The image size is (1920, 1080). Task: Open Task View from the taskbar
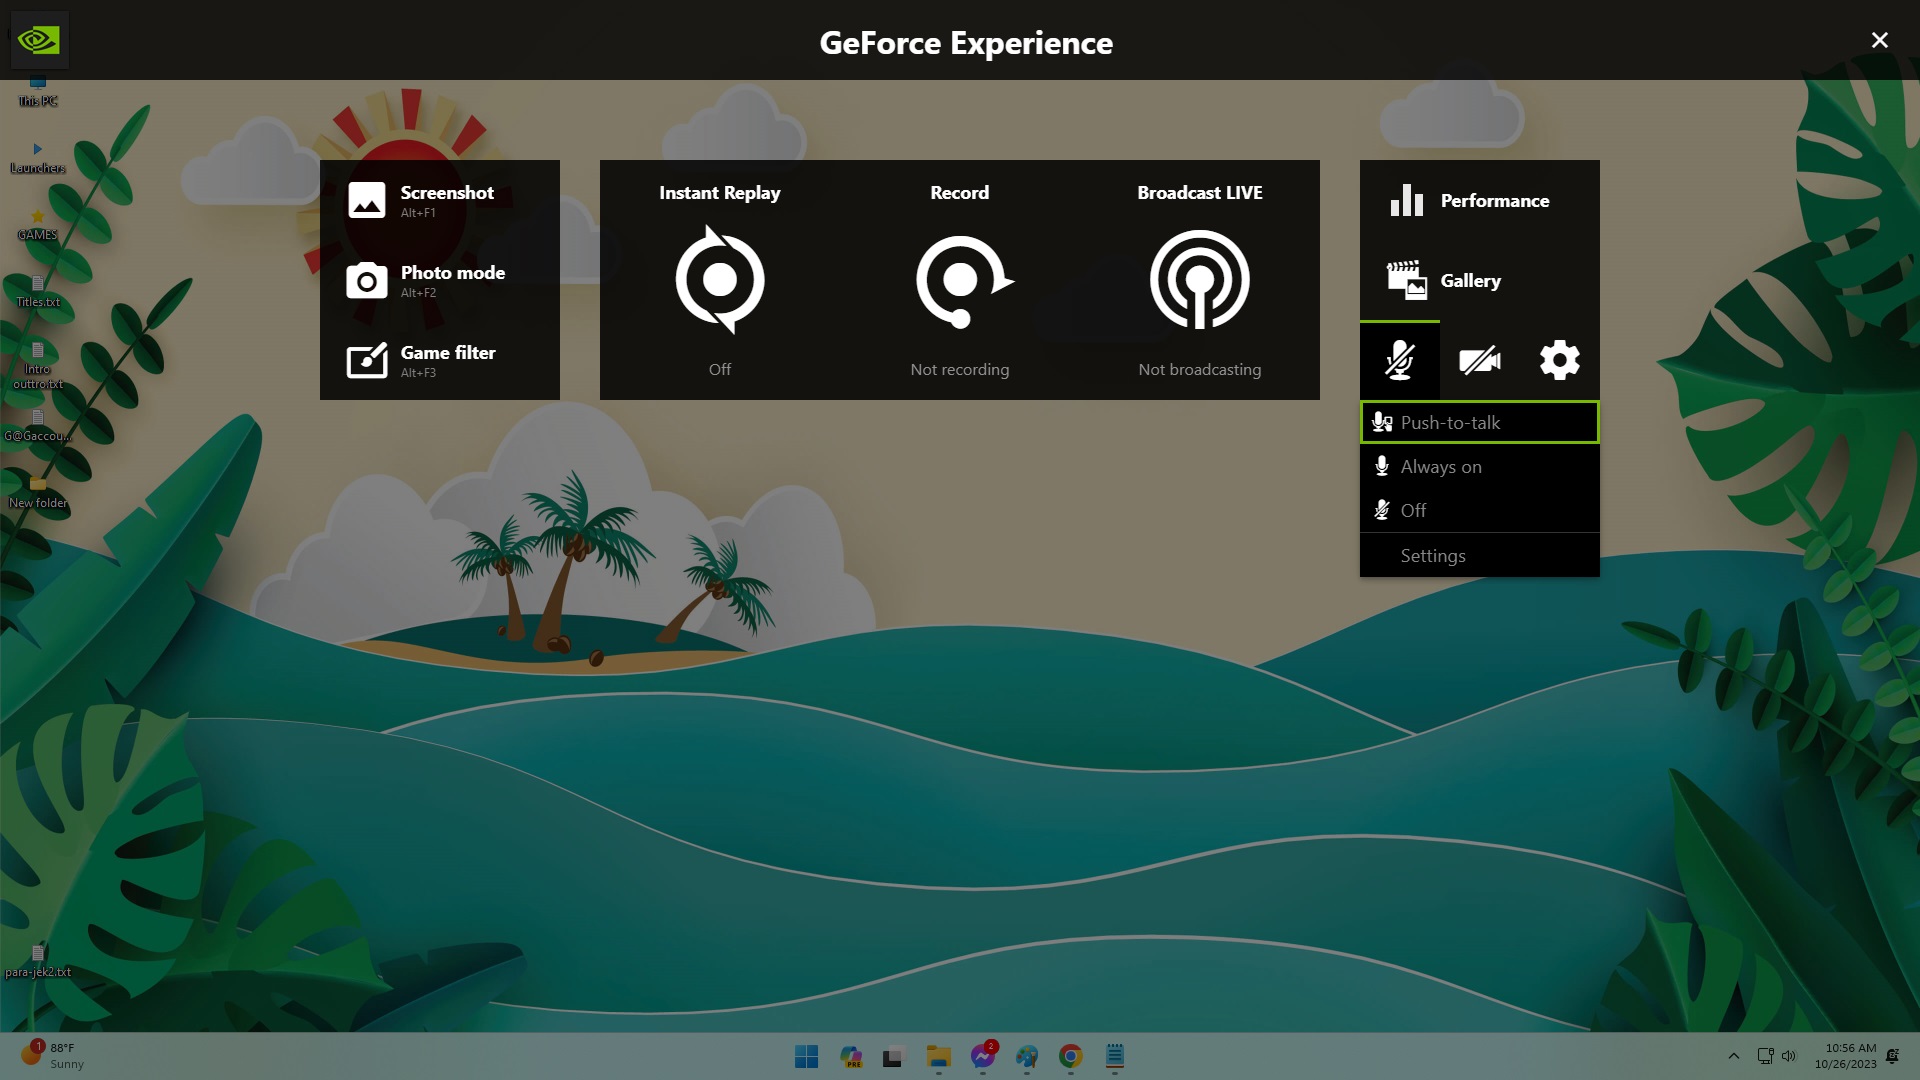click(894, 1056)
